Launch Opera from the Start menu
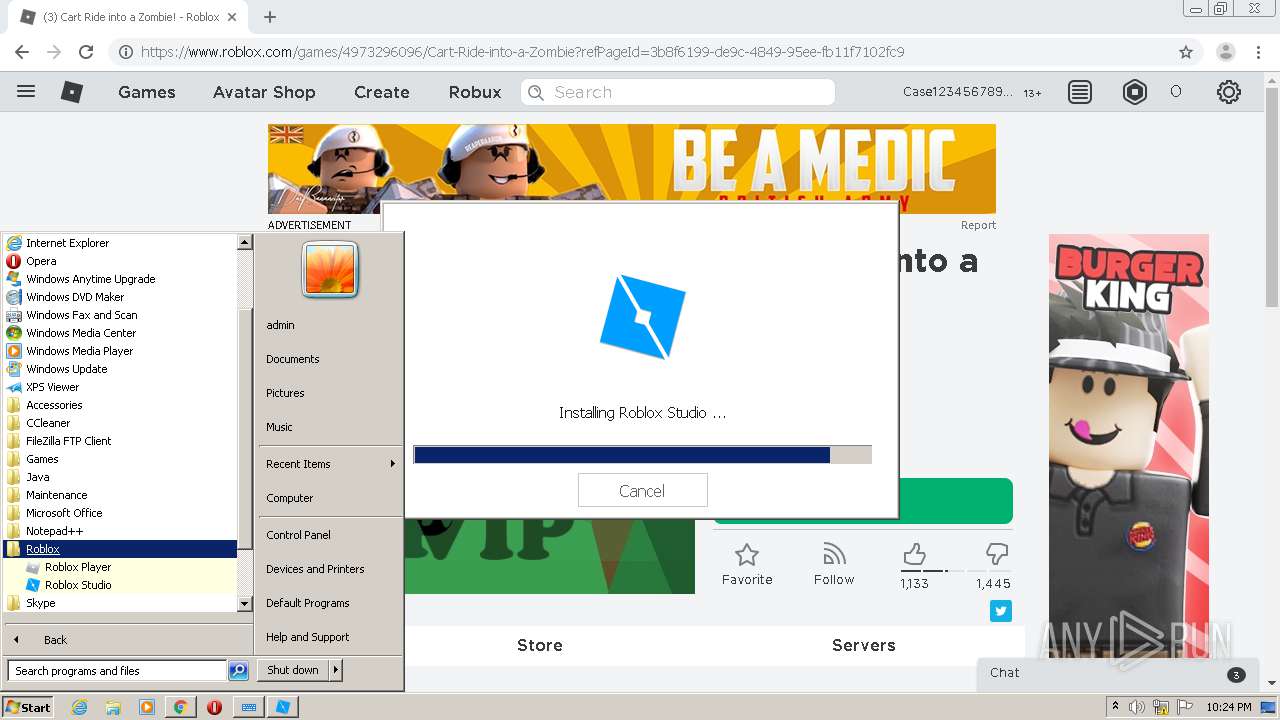1280x720 pixels. click(x=41, y=261)
